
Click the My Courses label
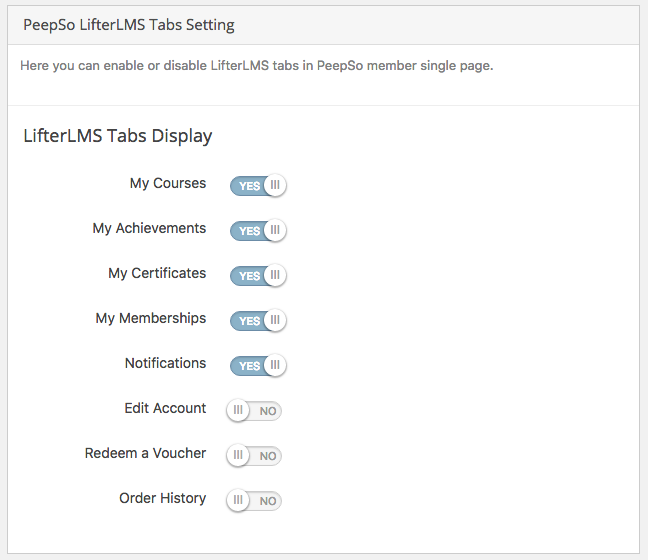pyautogui.click(x=168, y=183)
